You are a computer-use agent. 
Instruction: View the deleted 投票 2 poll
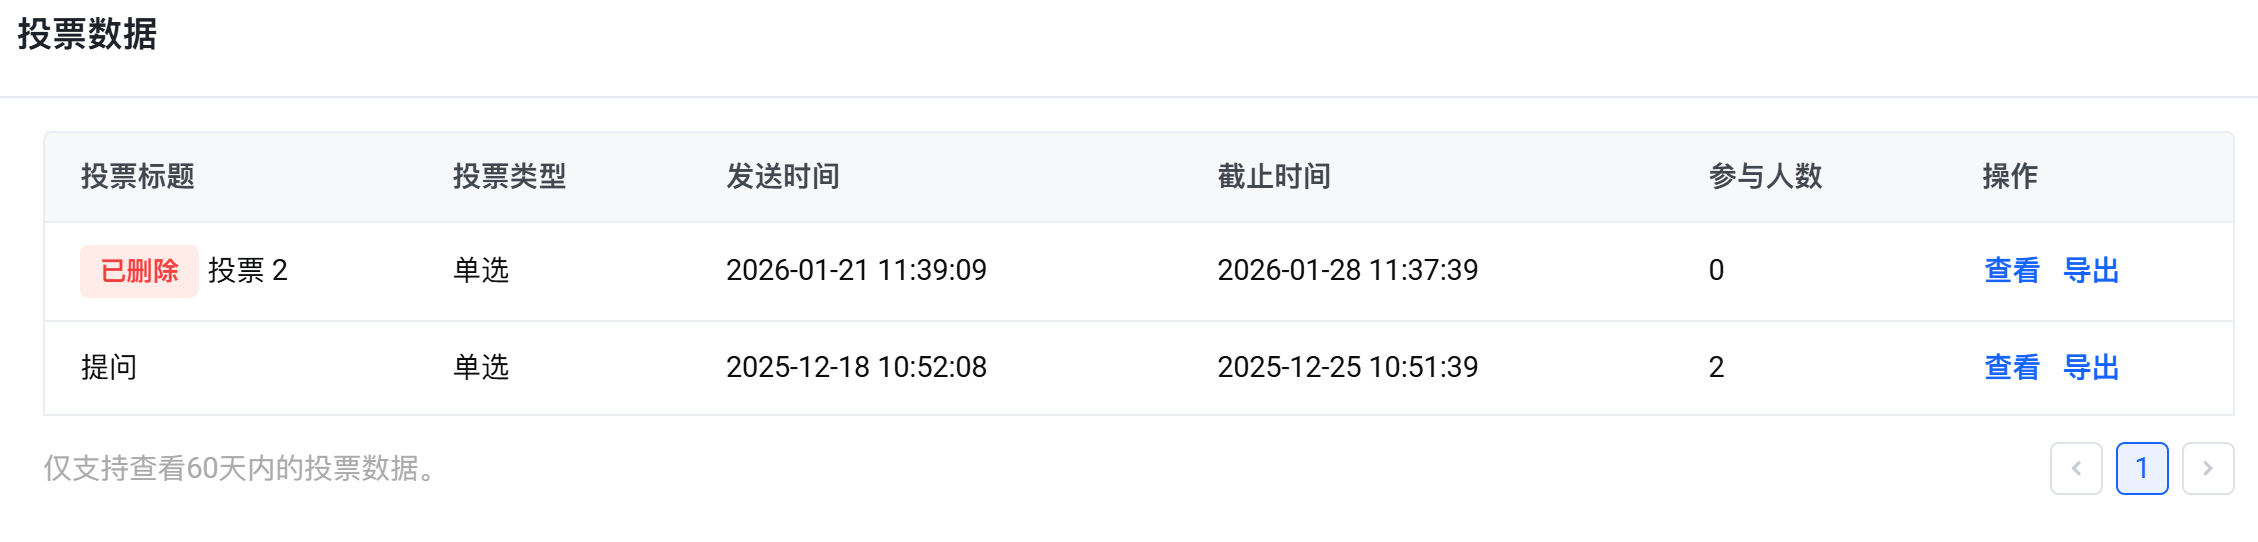(2011, 270)
